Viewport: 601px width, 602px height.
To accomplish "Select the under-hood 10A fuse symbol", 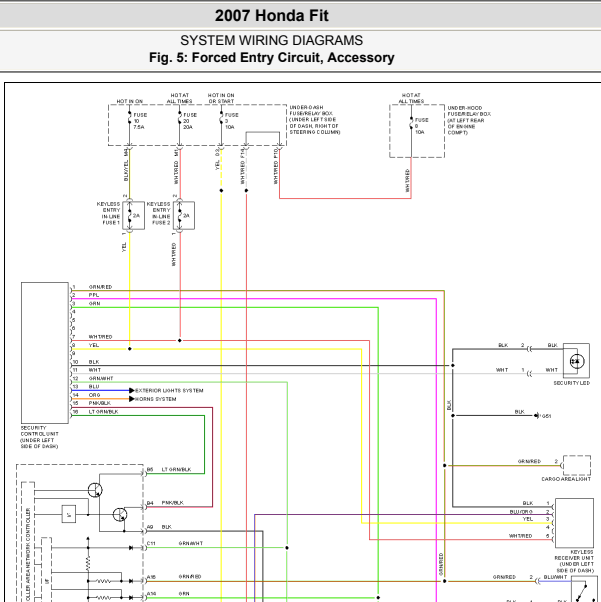I will [x=411, y=123].
